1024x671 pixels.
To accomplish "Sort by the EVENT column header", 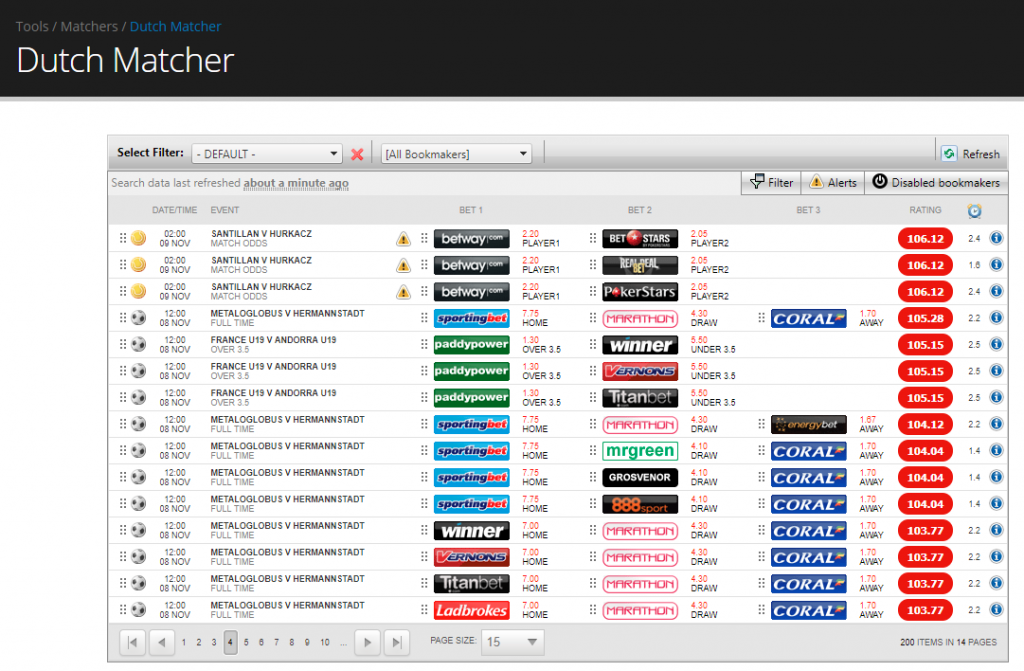I will click(225, 210).
